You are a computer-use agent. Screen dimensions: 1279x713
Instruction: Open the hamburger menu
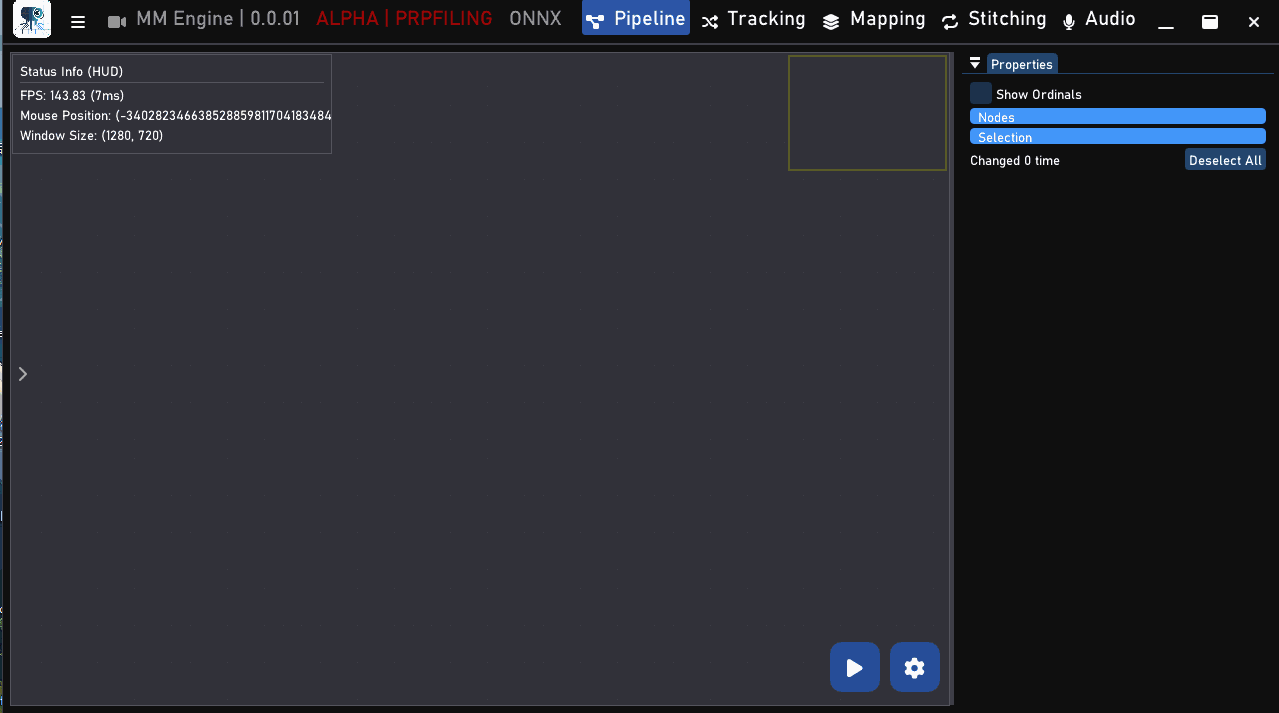click(77, 20)
